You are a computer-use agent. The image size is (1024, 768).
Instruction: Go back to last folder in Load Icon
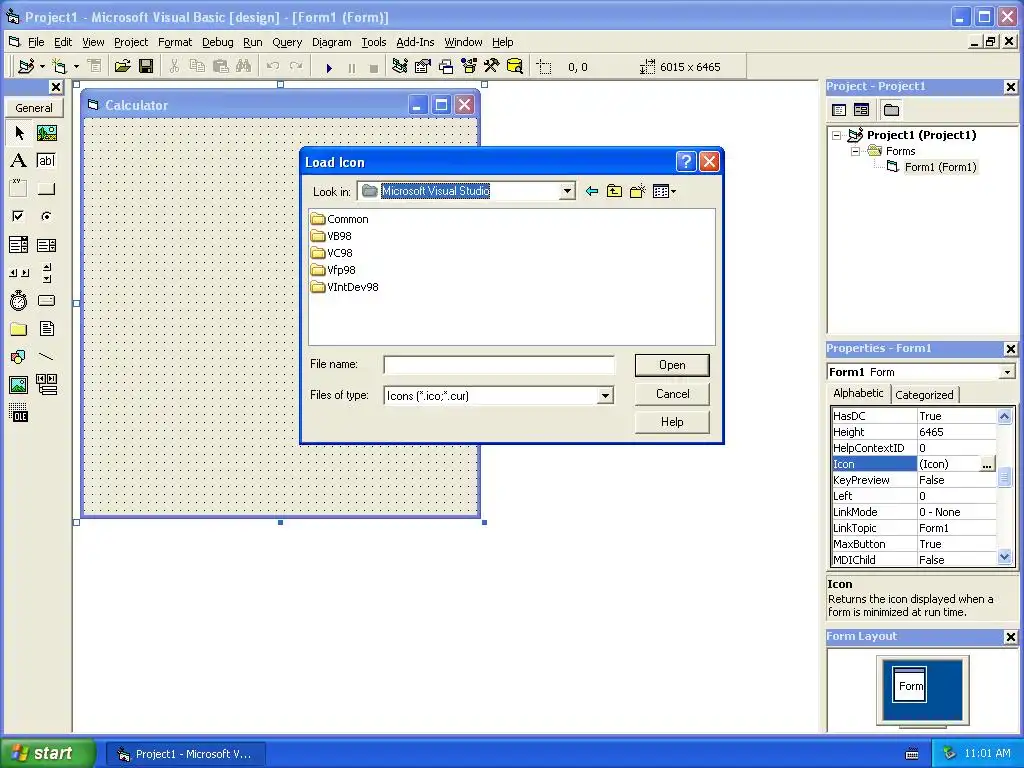tap(592, 191)
